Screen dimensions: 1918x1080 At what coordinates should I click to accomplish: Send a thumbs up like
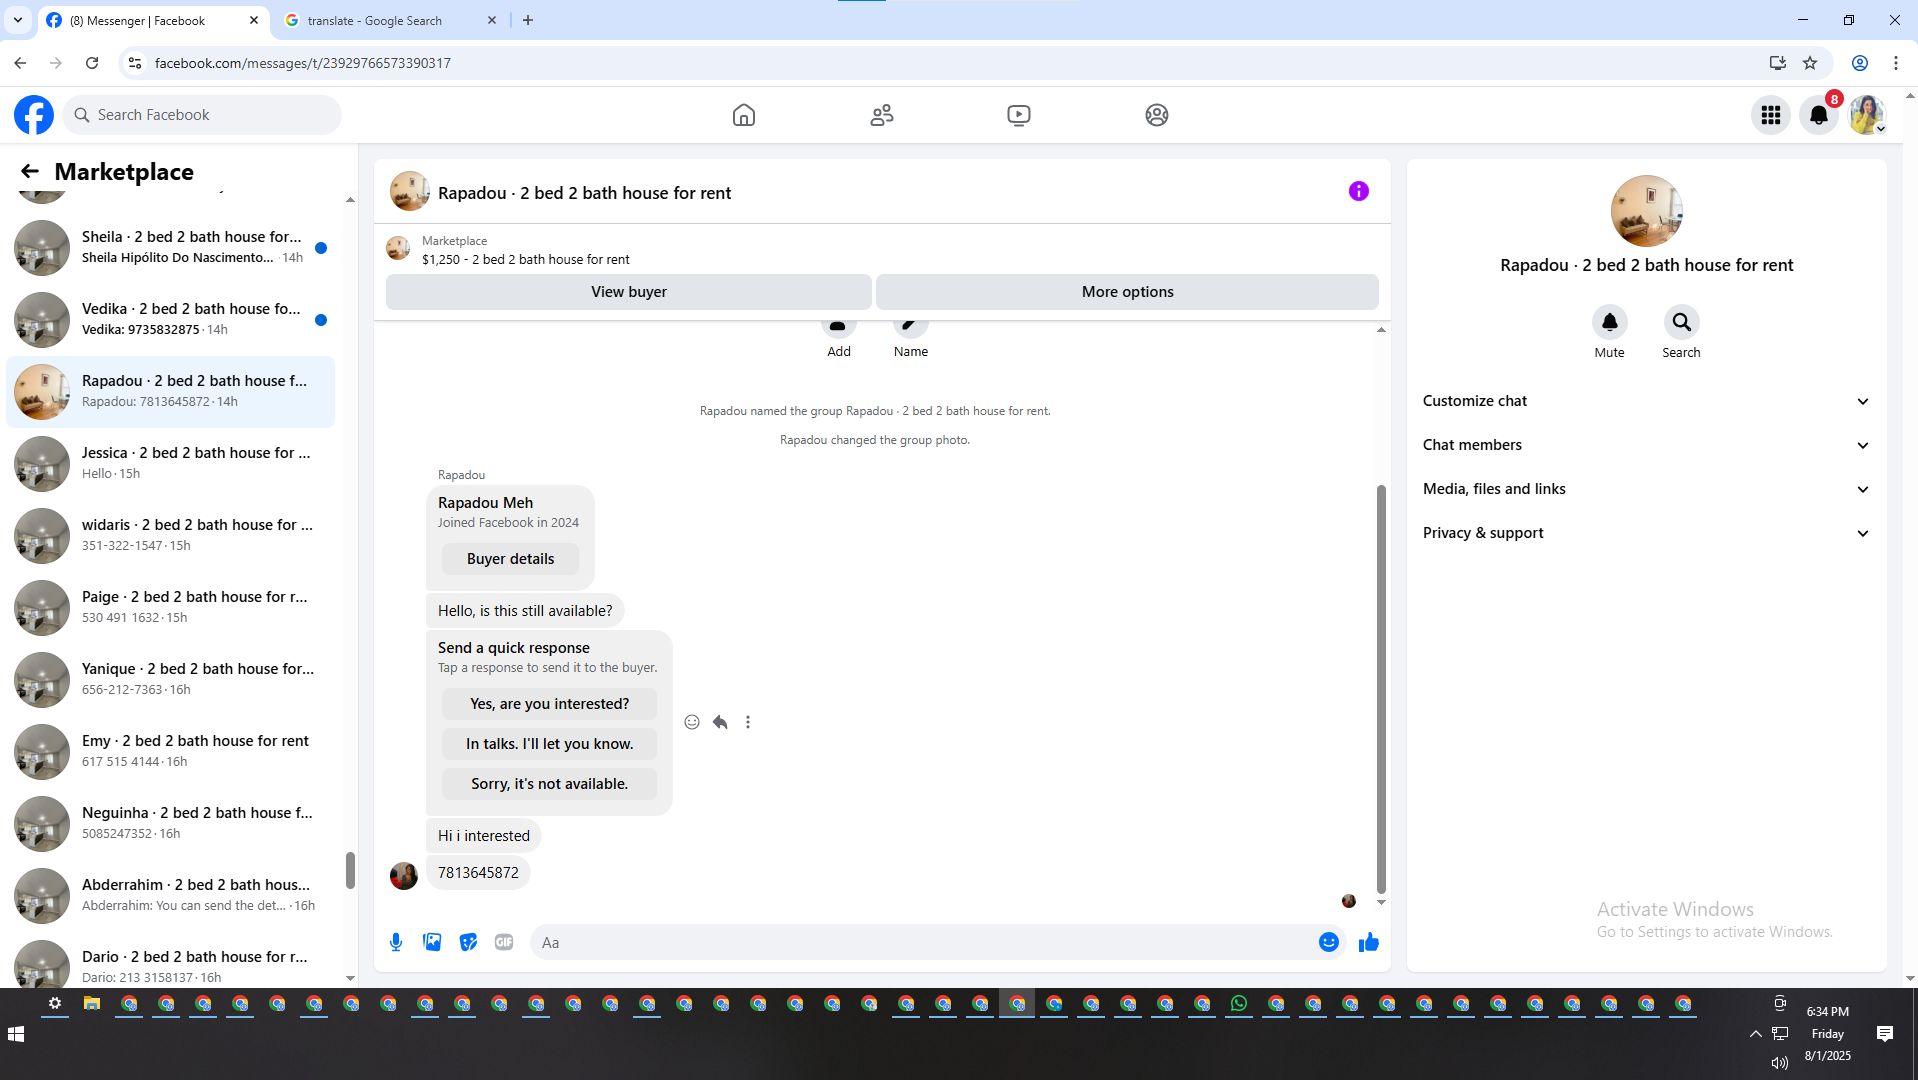(x=1369, y=942)
